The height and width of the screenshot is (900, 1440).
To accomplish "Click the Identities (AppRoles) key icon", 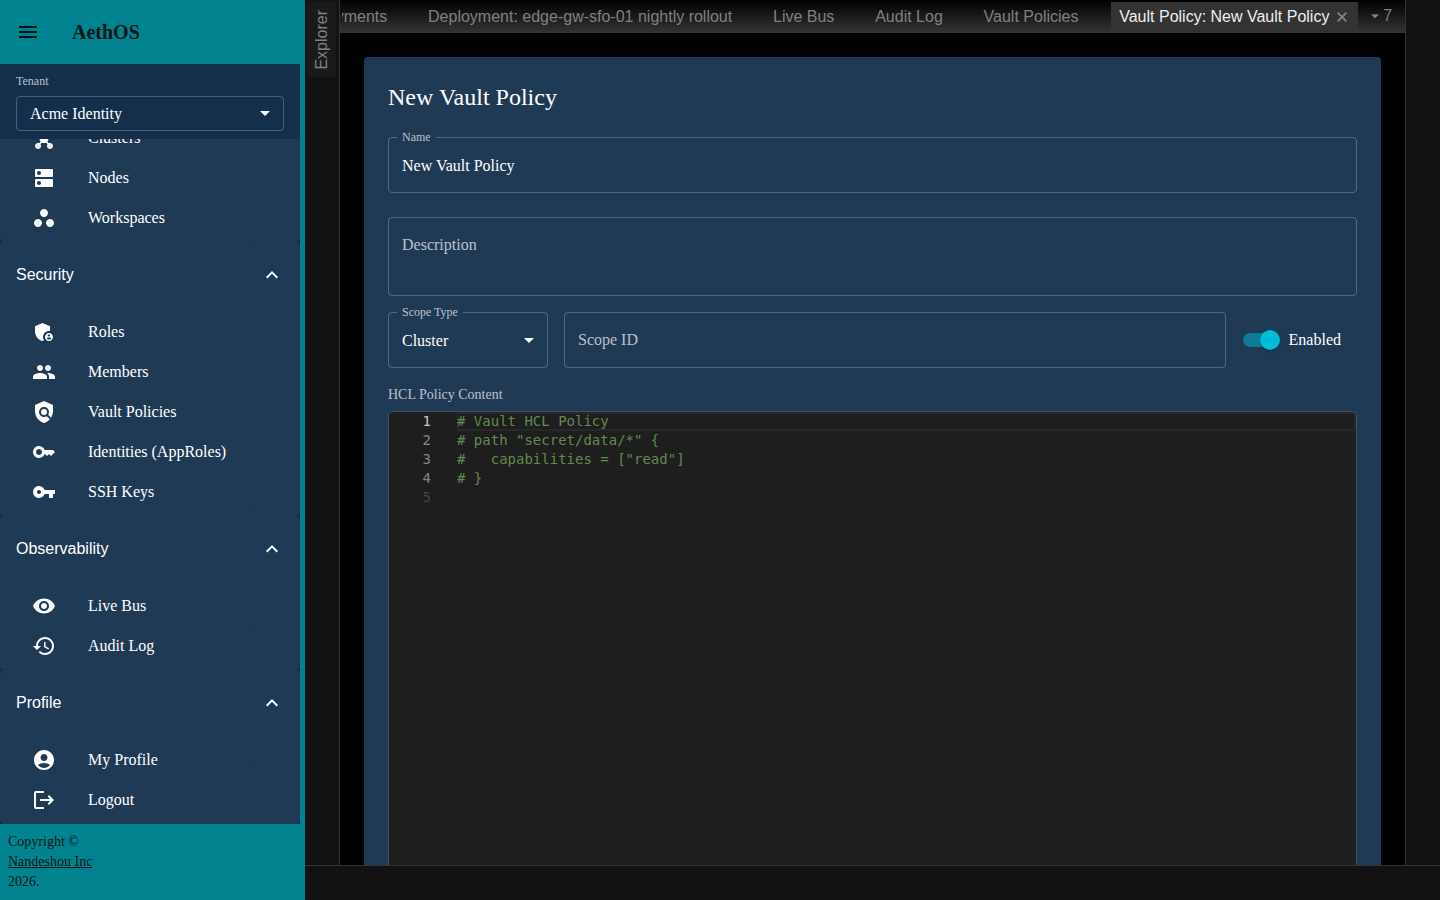I will (44, 452).
